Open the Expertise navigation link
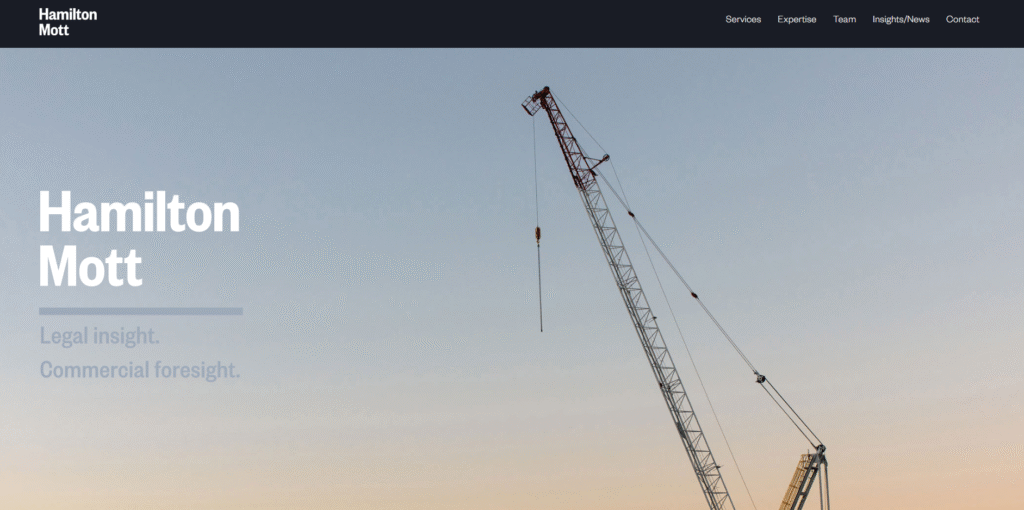 point(797,20)
